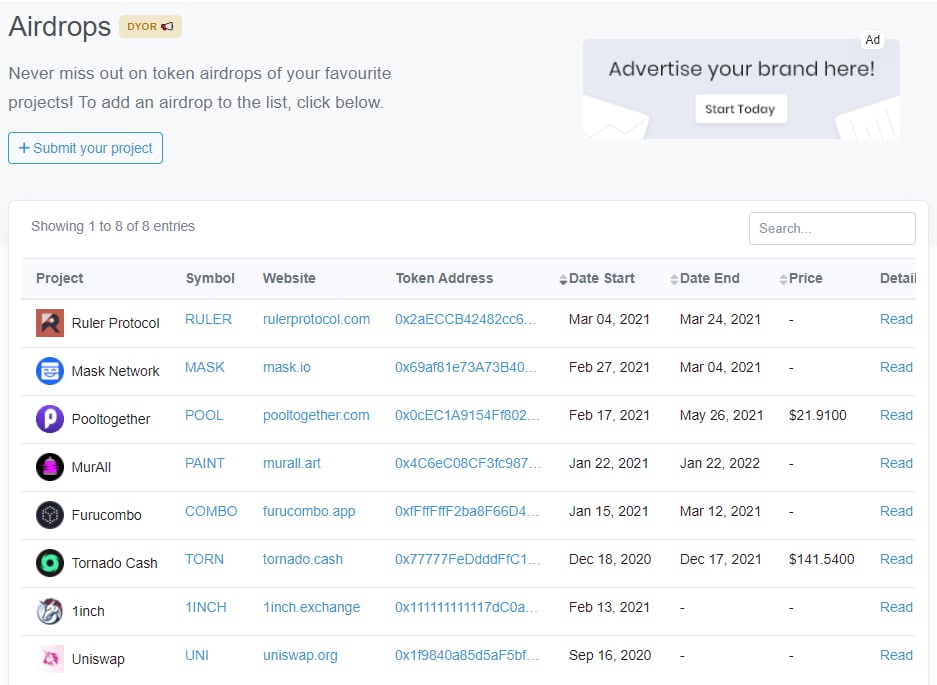Open the 1inch.exchange website link
Viewport: 937px width, 685px height.
click(311, 607)
